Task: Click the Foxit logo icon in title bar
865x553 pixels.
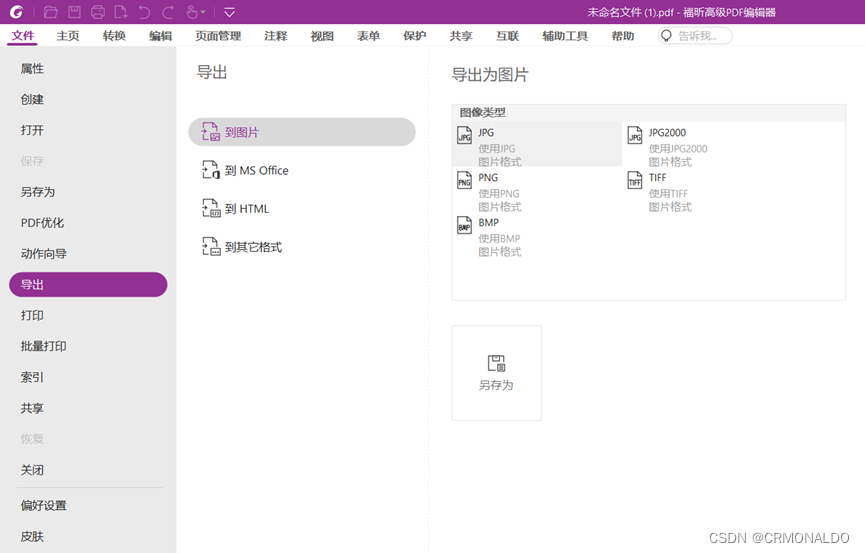Action: pyautogui.click(x=17, y=12)
